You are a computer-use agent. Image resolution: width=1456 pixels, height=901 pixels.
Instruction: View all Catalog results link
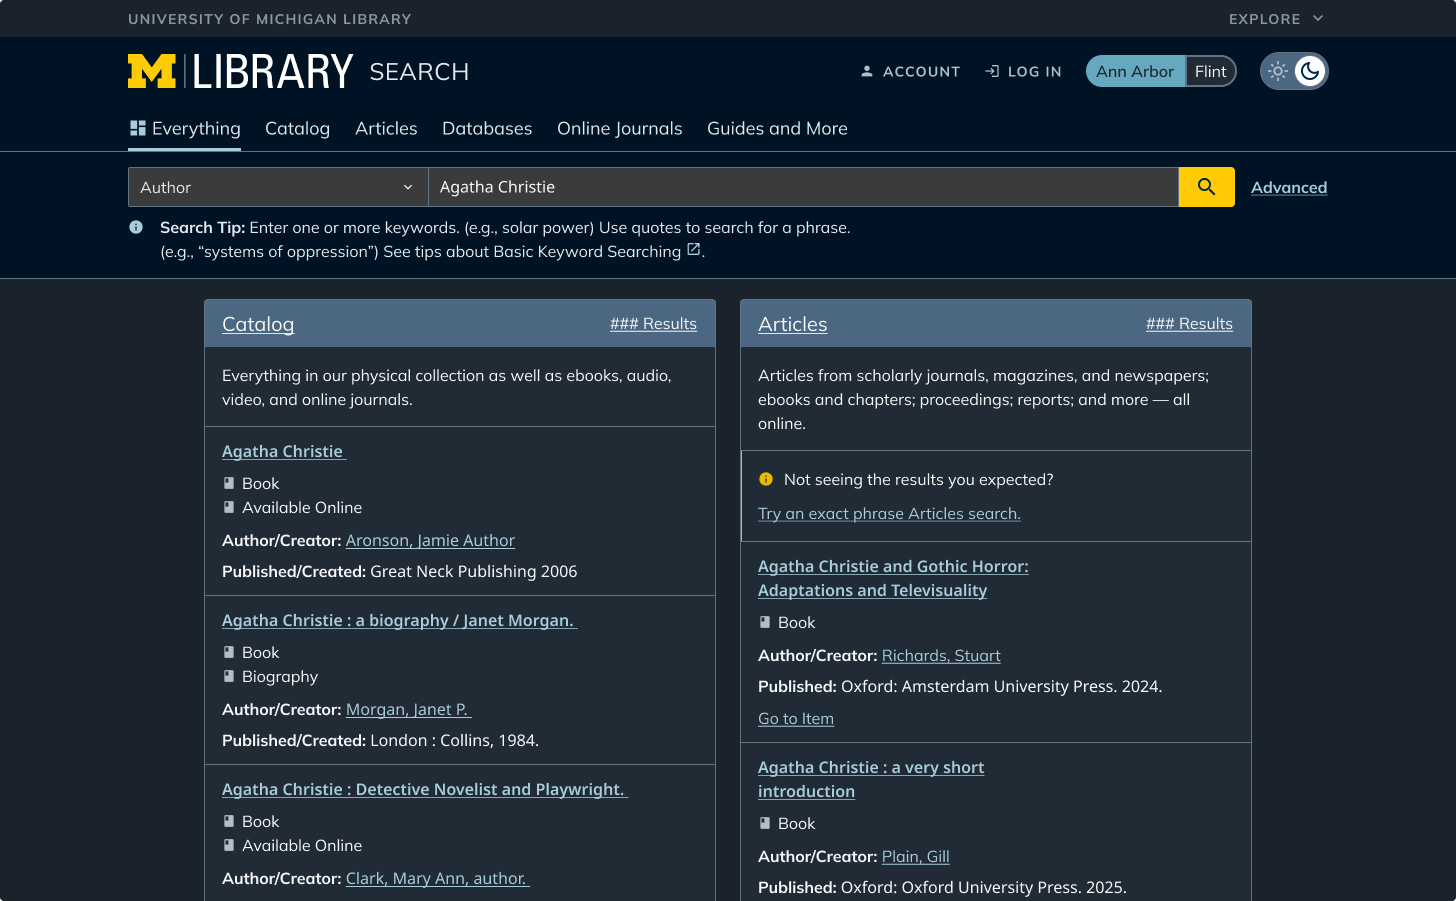(653, 324)
